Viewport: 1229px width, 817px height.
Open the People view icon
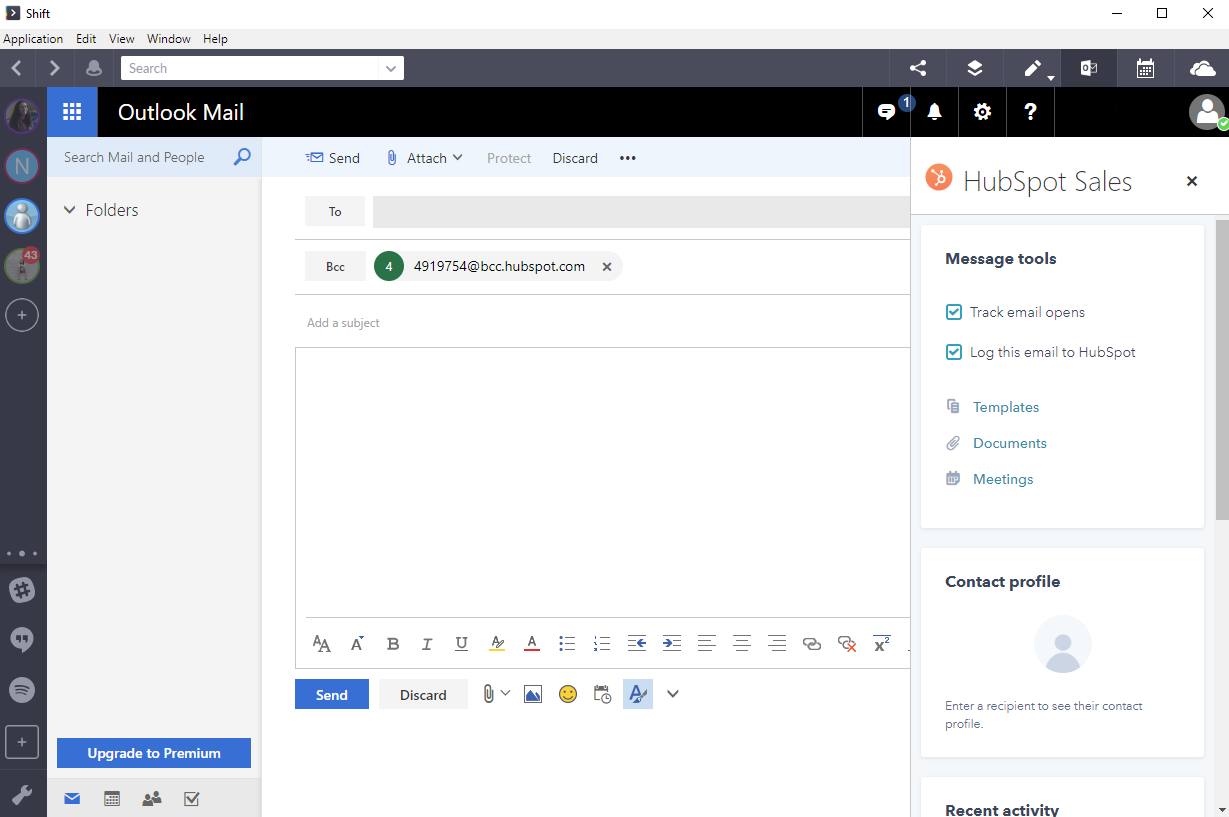pos(152,799)
